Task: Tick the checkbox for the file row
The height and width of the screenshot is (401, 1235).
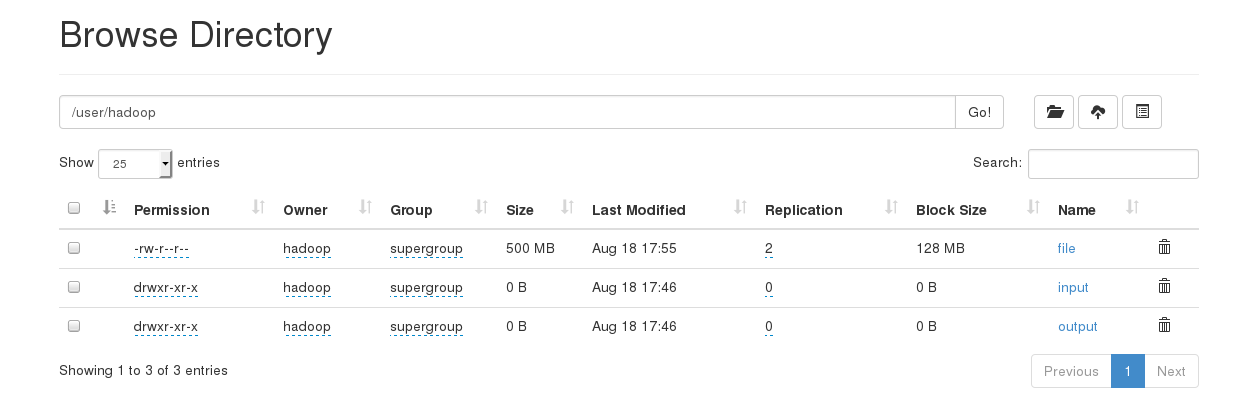Action: point(74,248)
